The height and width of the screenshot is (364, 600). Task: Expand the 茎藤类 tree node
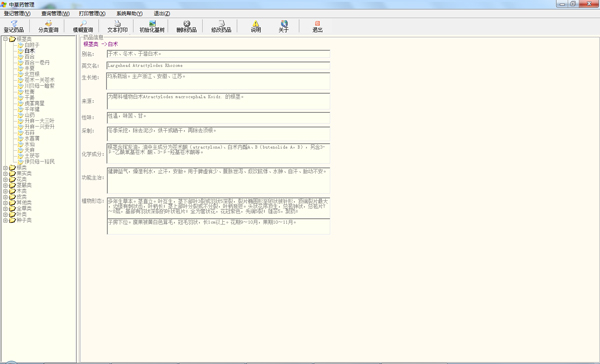tap(5, 185)
